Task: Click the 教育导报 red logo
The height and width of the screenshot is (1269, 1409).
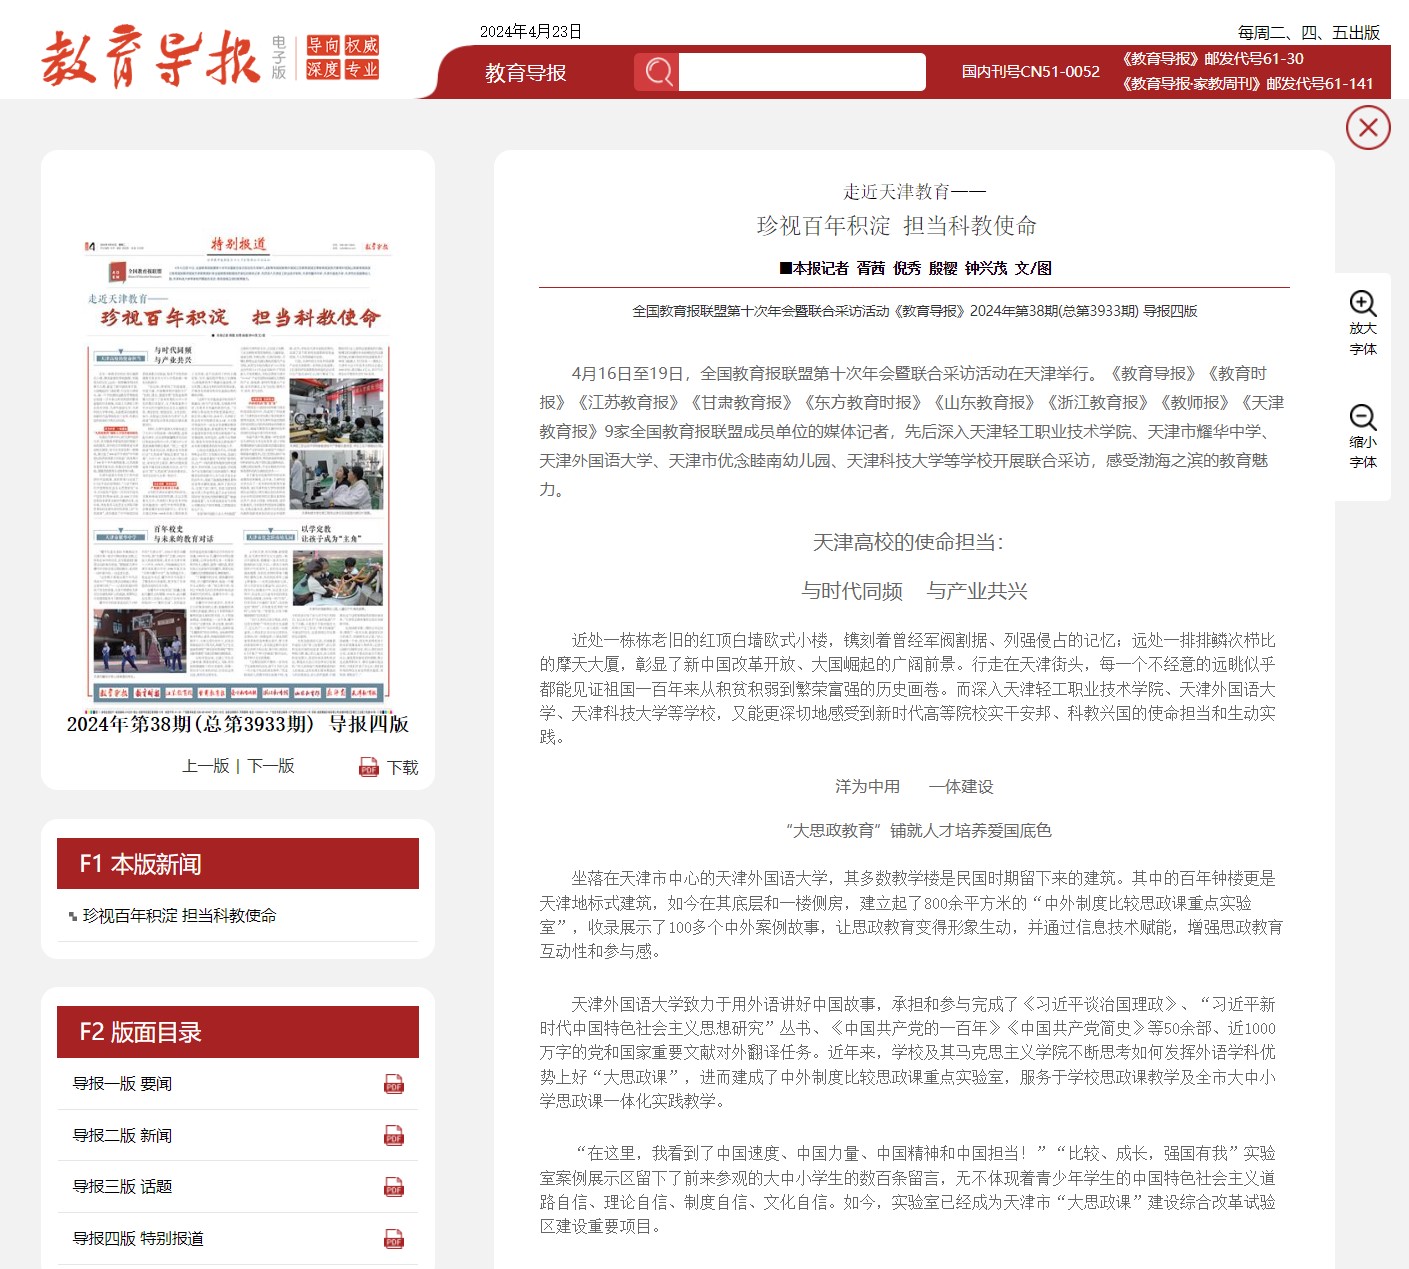Action: [152, 57]
